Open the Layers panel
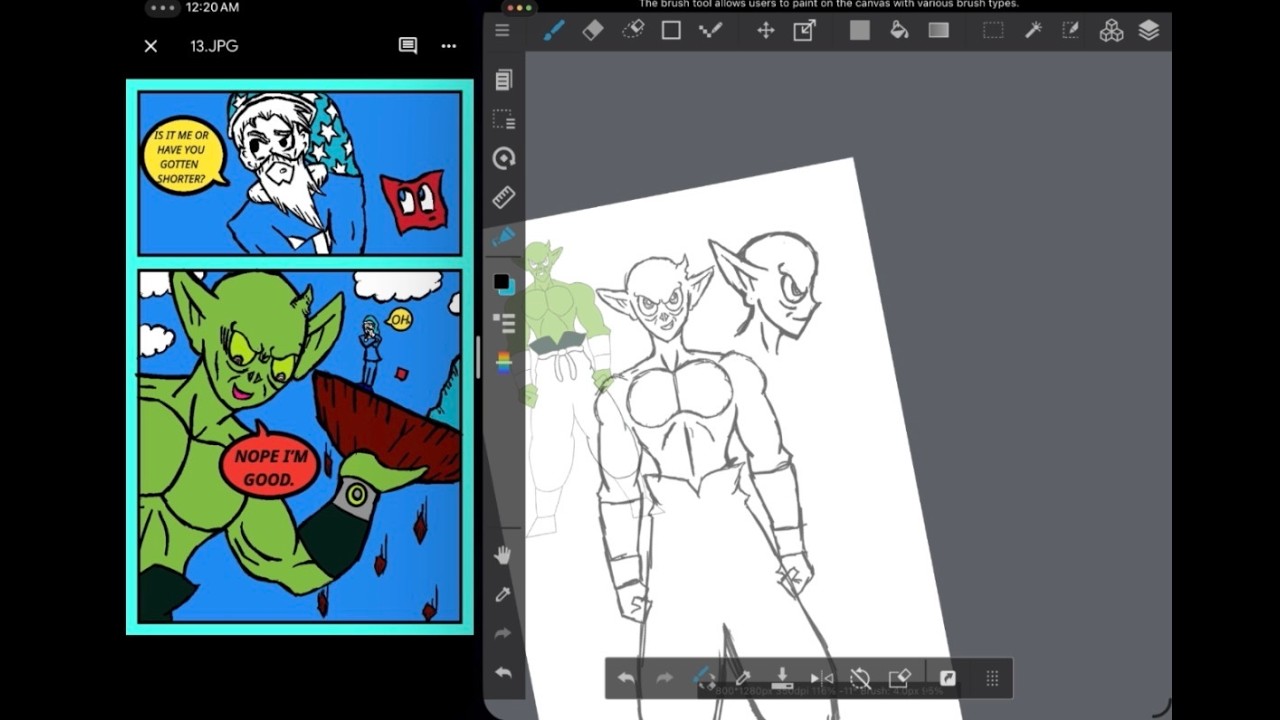The width and height of the screenshot is (1280, 720). point(1149,30)
